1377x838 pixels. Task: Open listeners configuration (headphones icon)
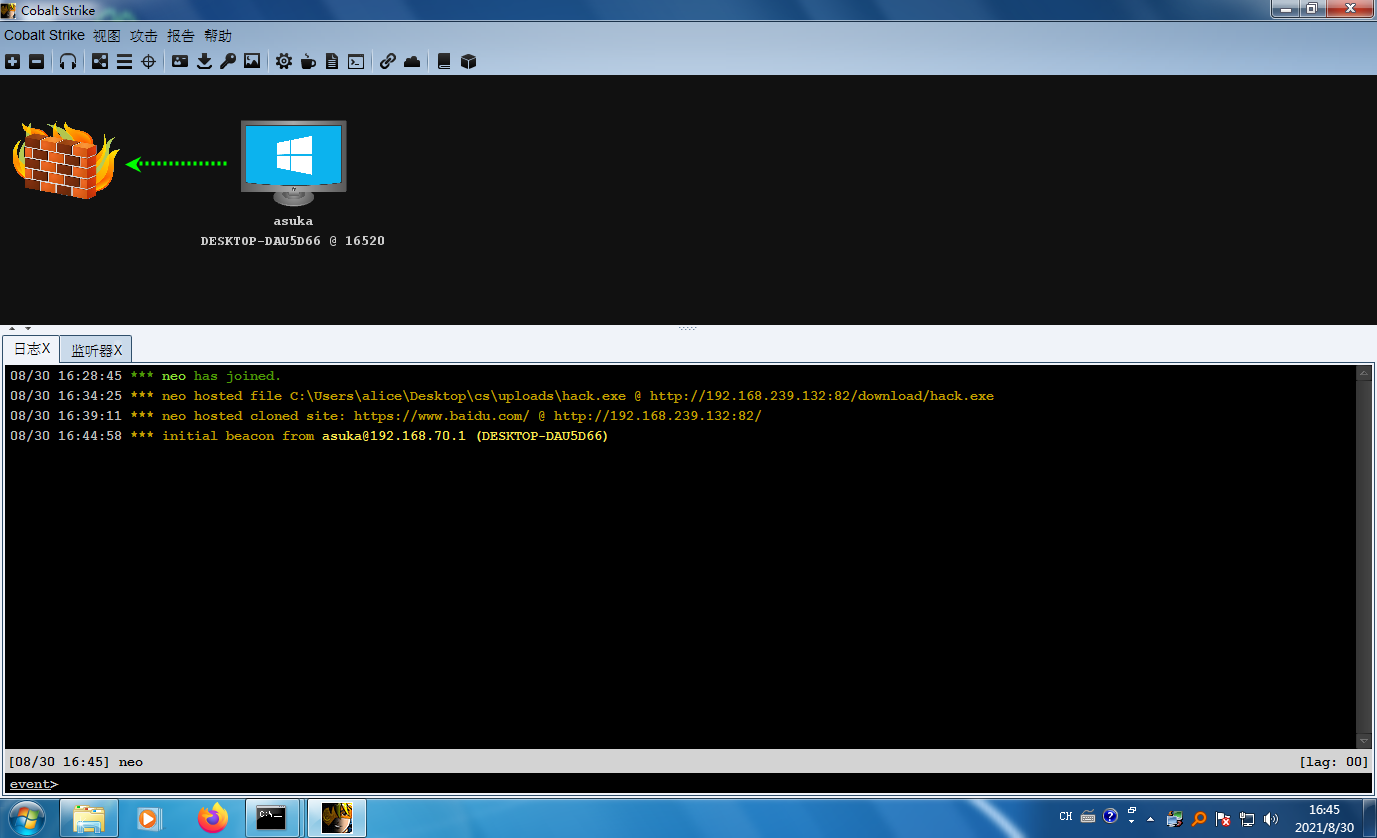point(68,61)
